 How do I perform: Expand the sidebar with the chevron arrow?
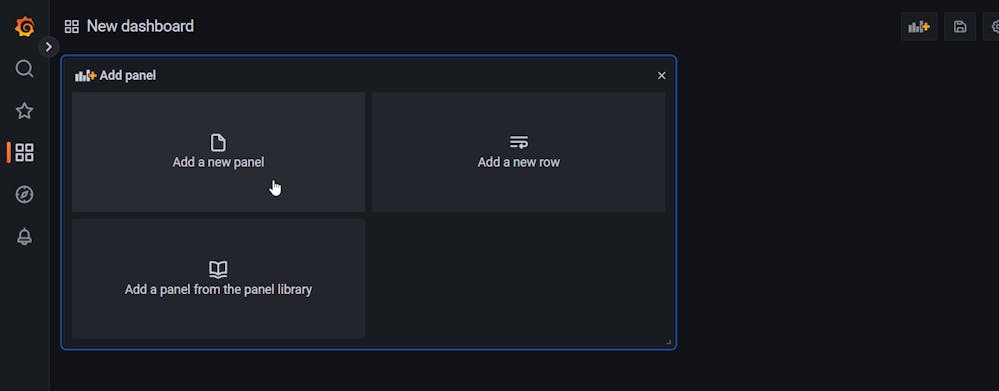point(48,46)
